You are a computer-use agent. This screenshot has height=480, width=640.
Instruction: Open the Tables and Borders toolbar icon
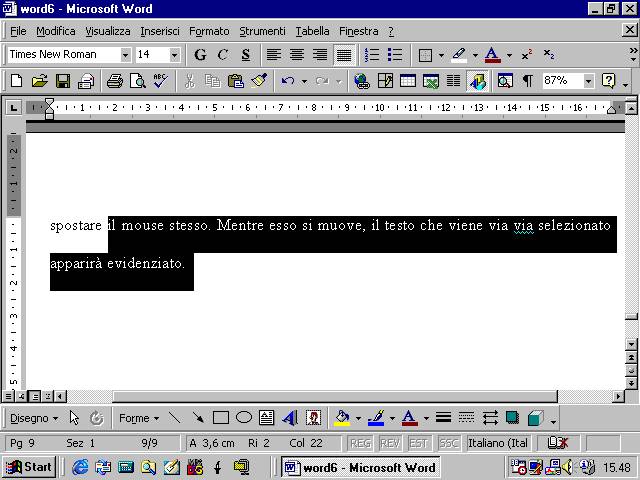pyautogui.click(x=385, y=81)
